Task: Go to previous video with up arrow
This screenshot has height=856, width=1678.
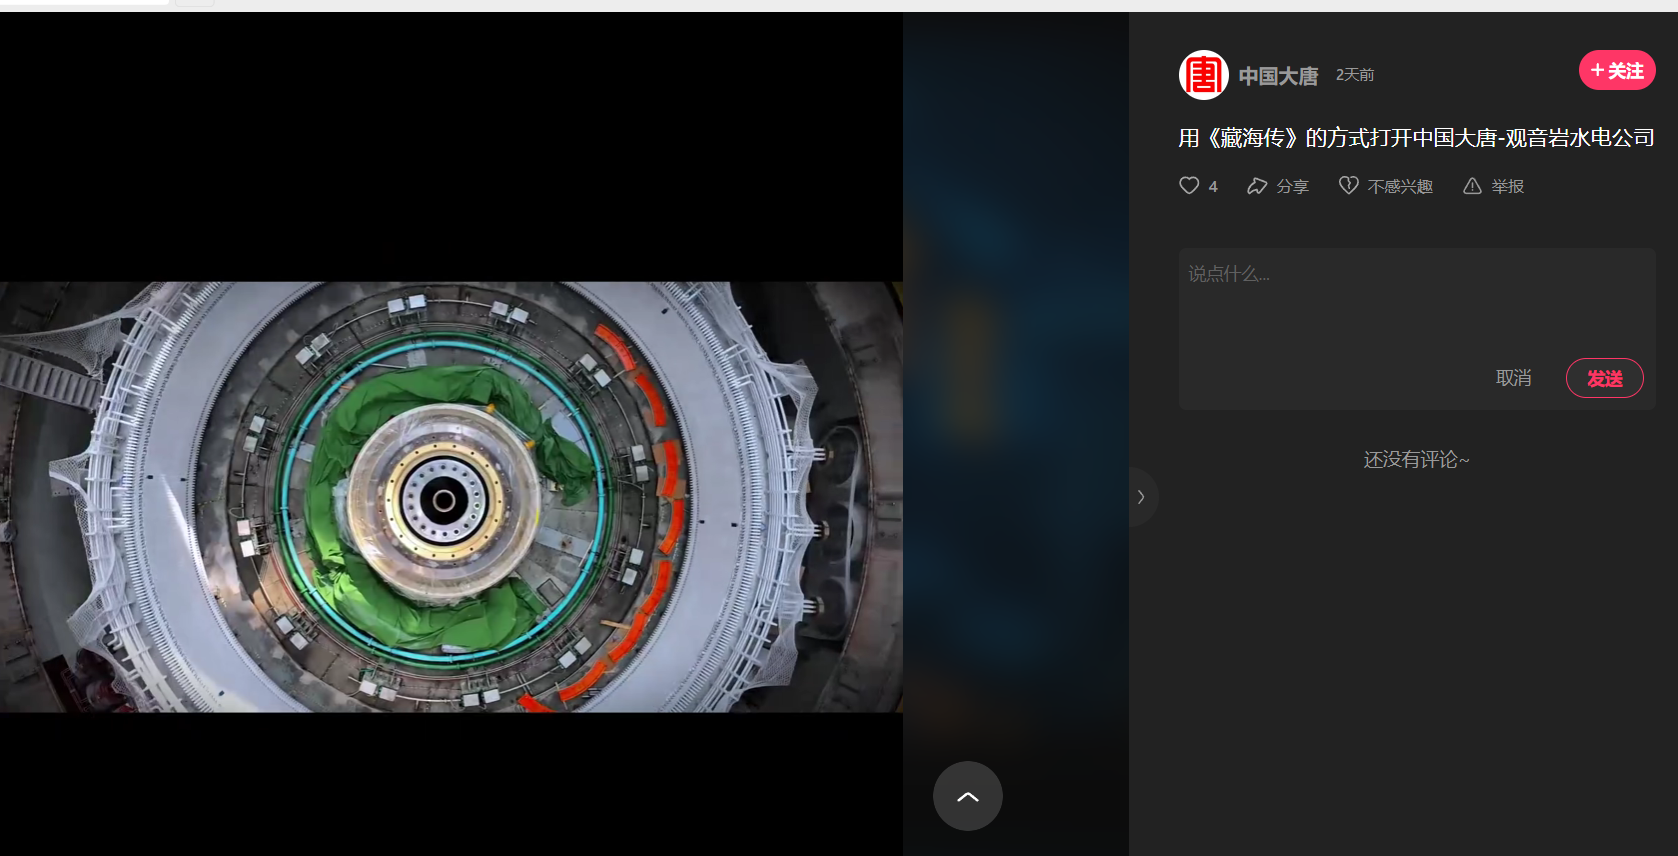Action: (968, 796)
